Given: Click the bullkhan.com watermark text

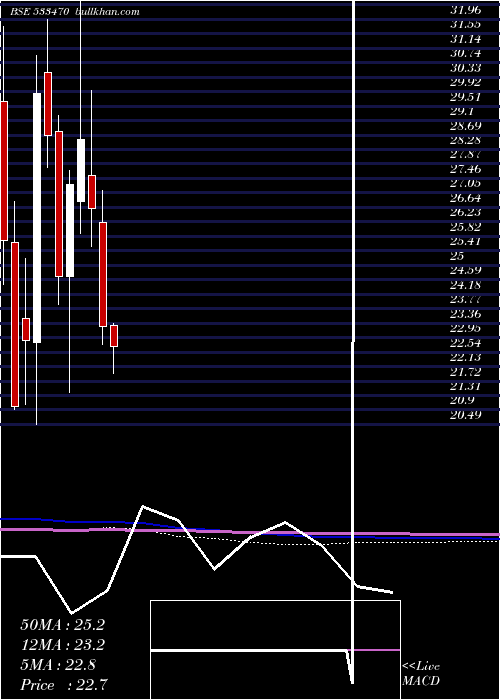Looking at the screenshot, I should (107, 12).
